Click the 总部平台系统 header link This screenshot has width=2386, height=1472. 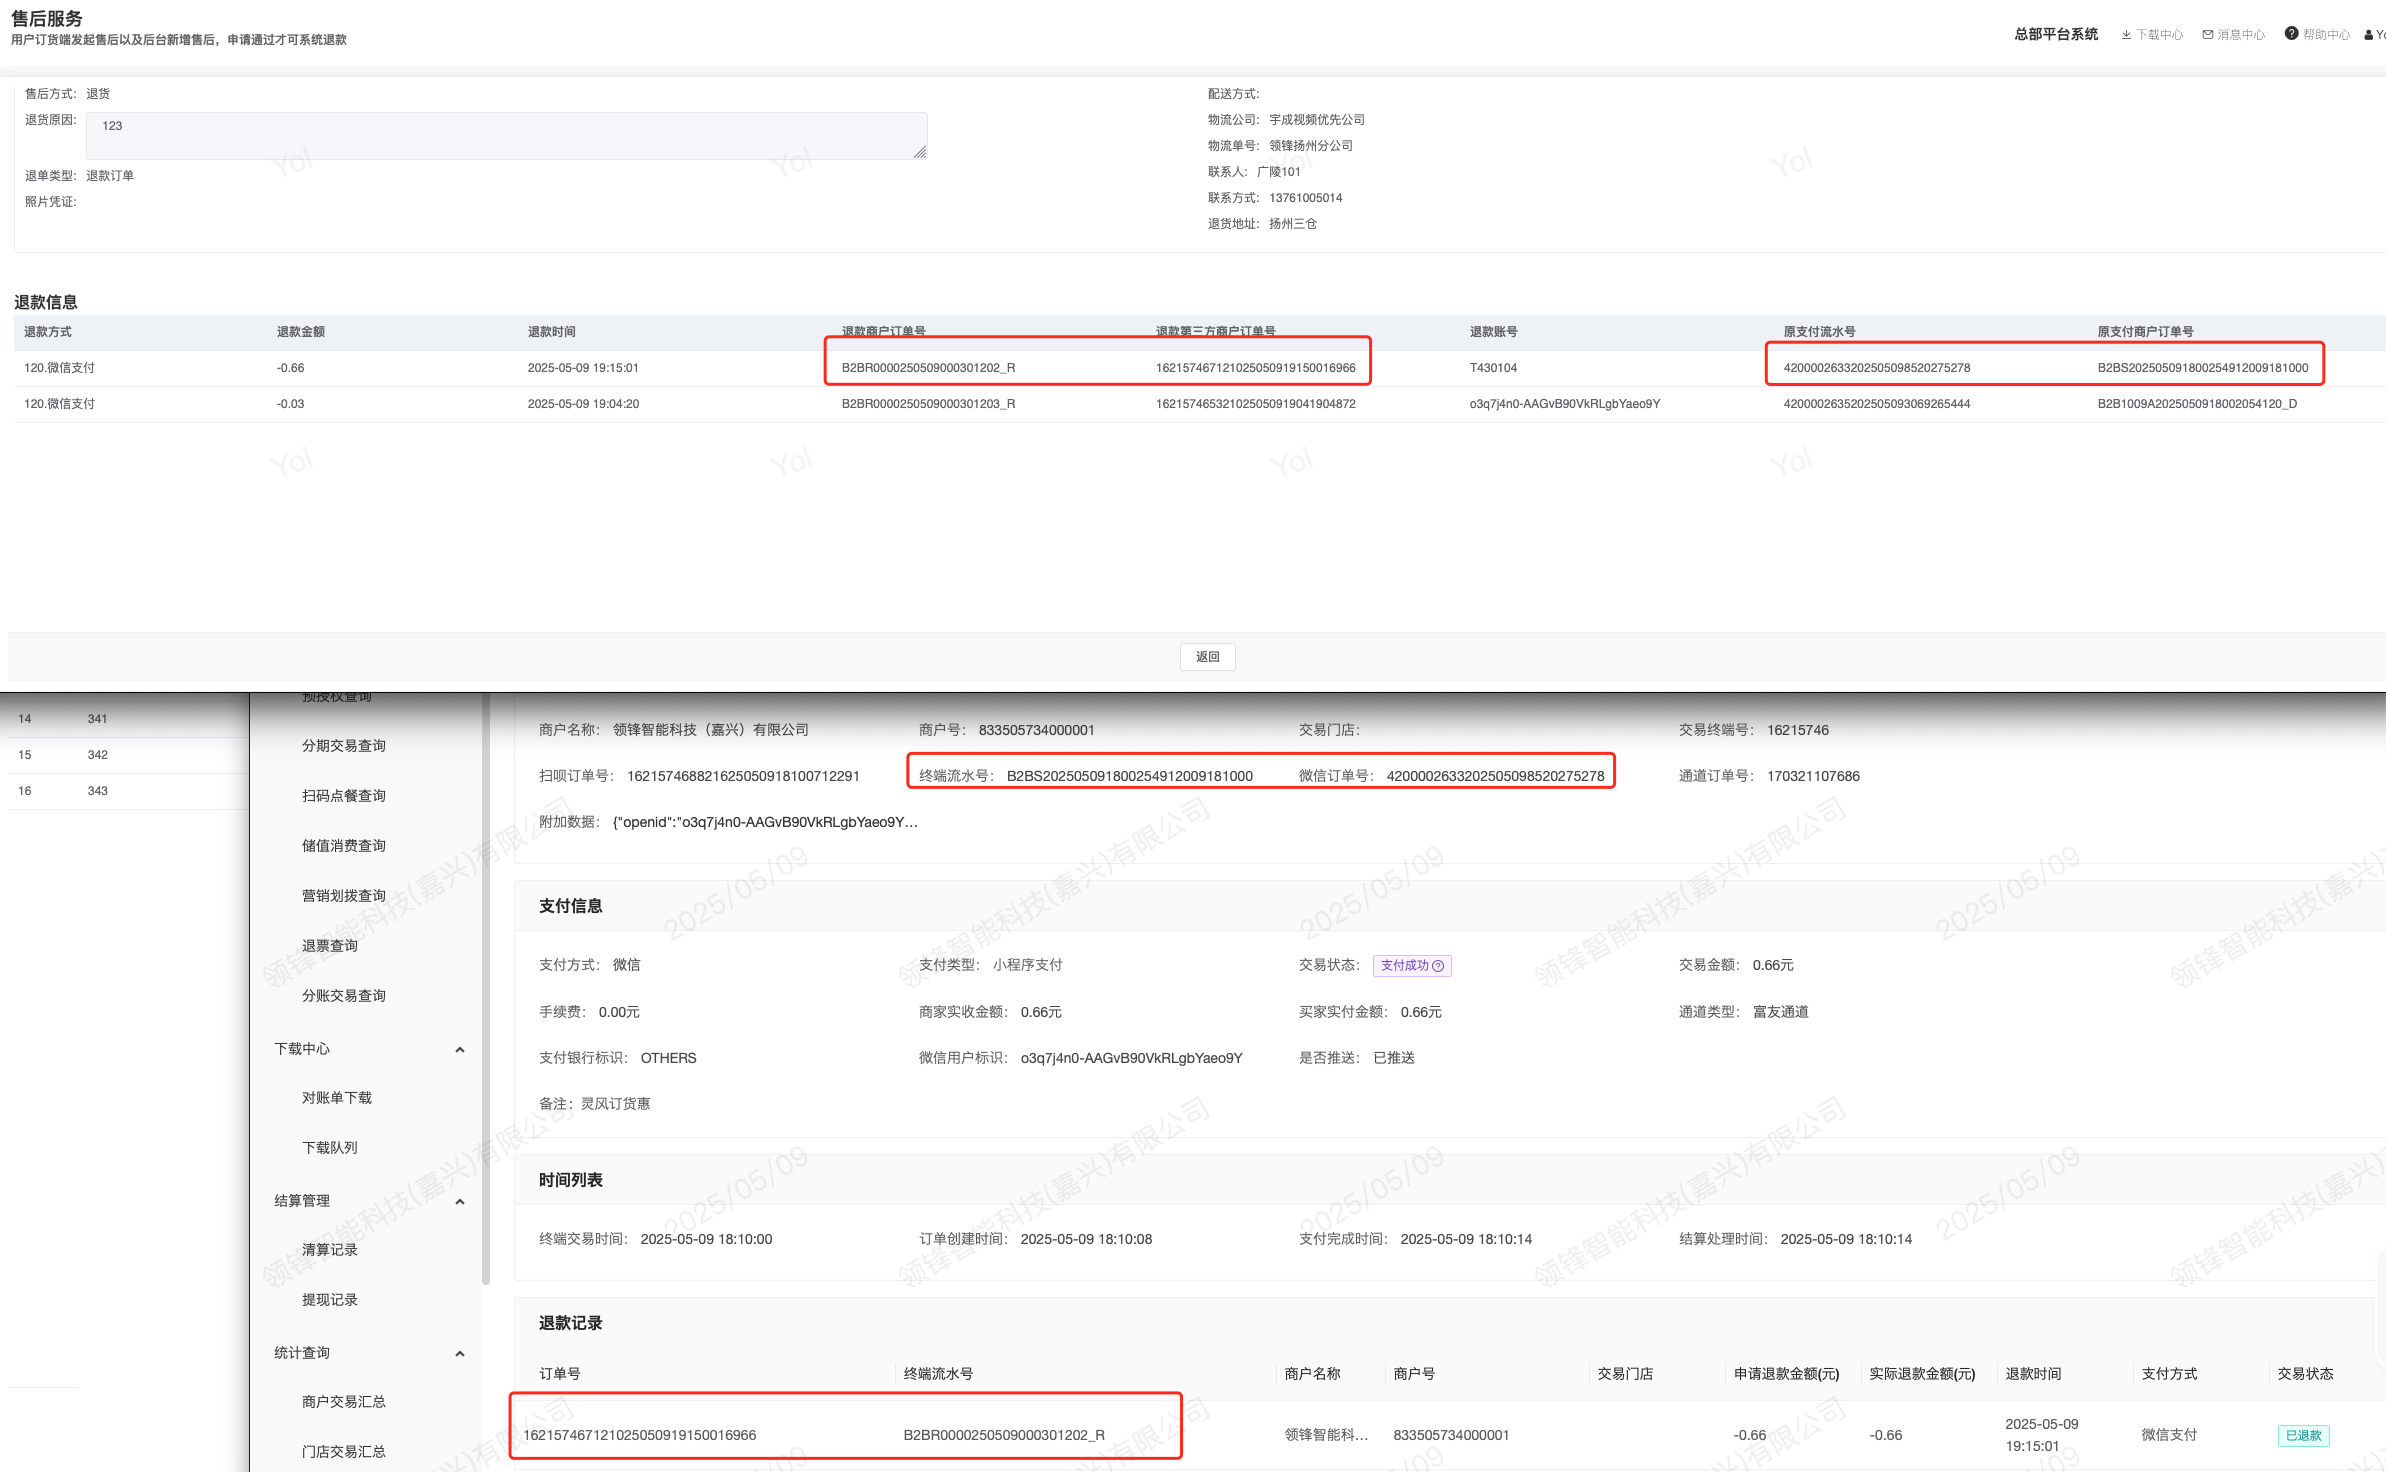point(2055,34)
